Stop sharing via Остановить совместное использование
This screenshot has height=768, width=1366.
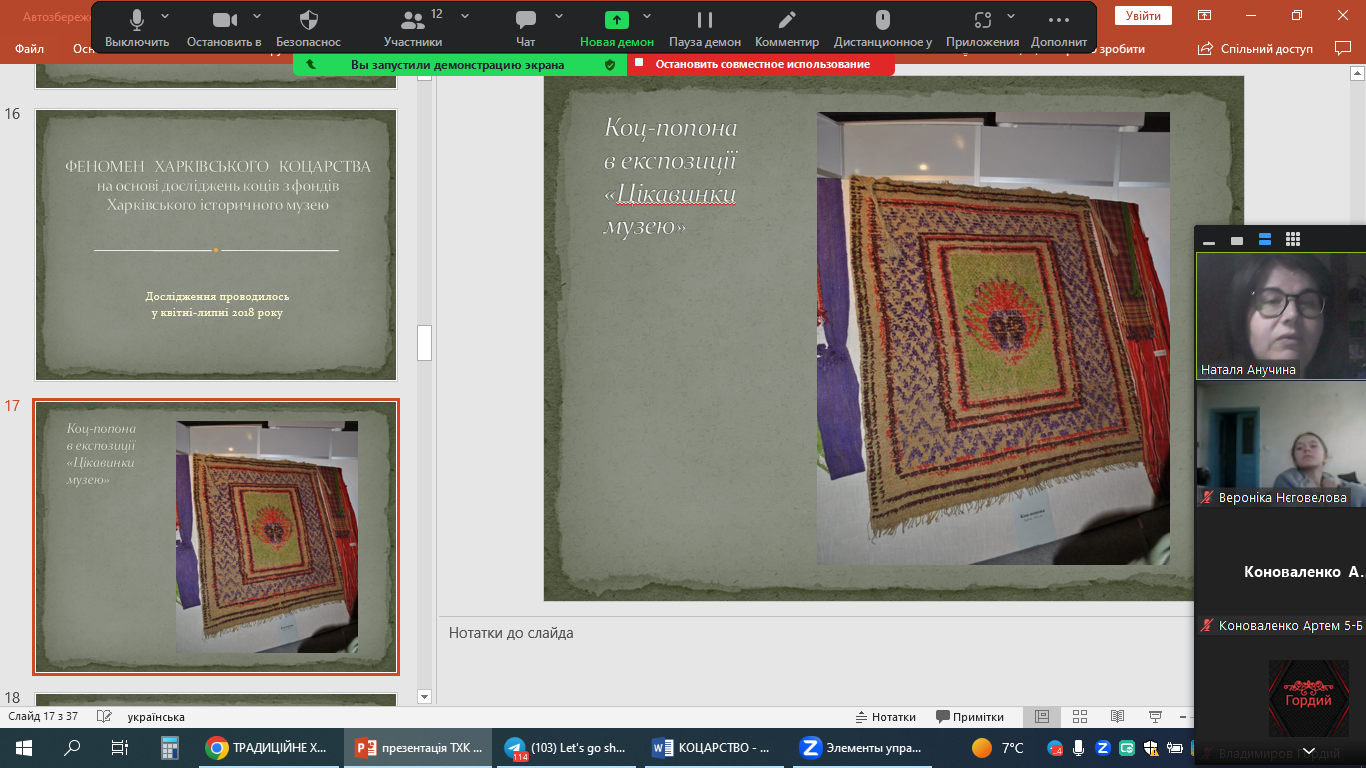(761, 64)
